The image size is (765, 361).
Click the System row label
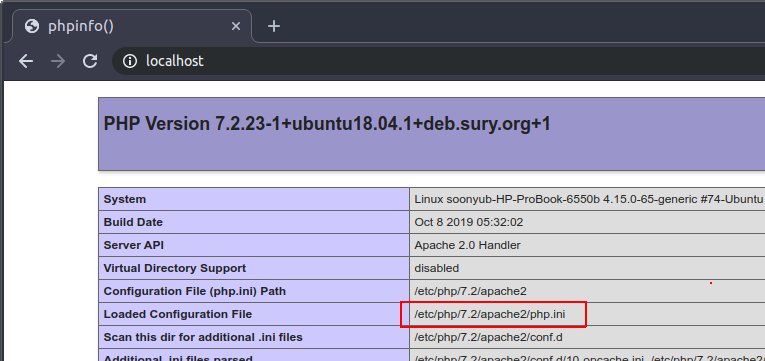(x=124, y=199)
